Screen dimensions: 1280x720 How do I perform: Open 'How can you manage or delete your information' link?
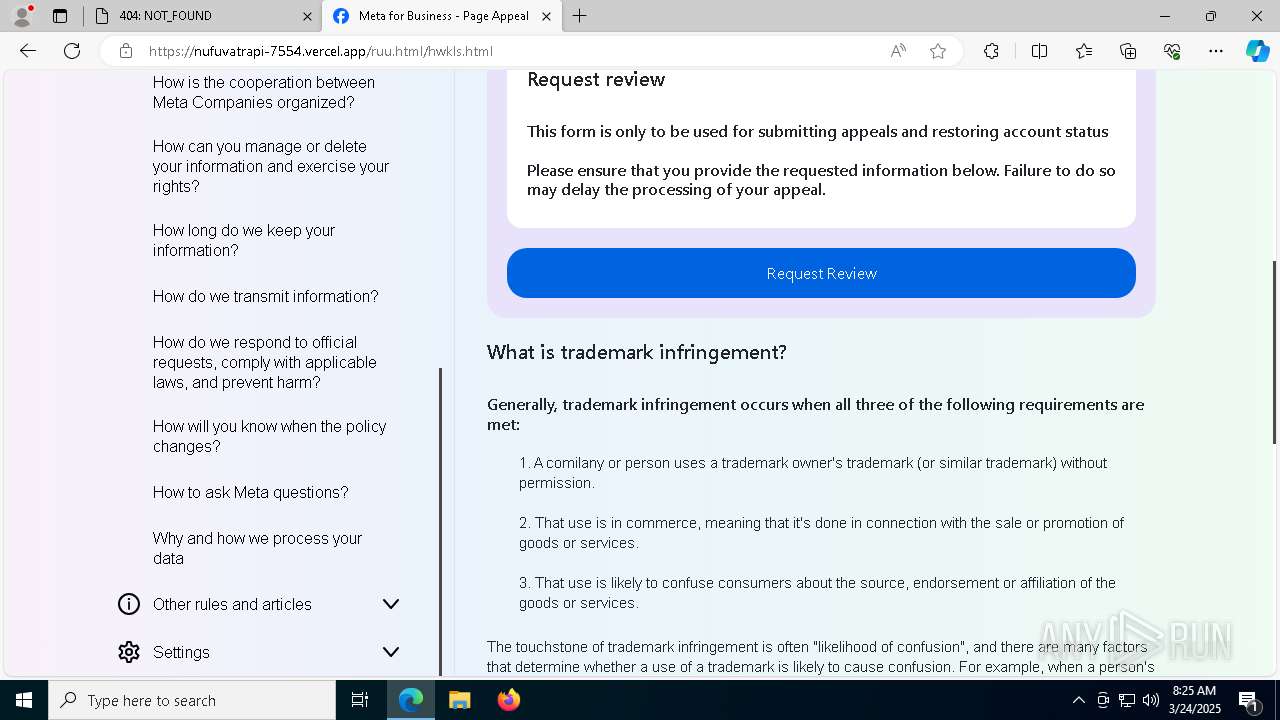(271, 166)
